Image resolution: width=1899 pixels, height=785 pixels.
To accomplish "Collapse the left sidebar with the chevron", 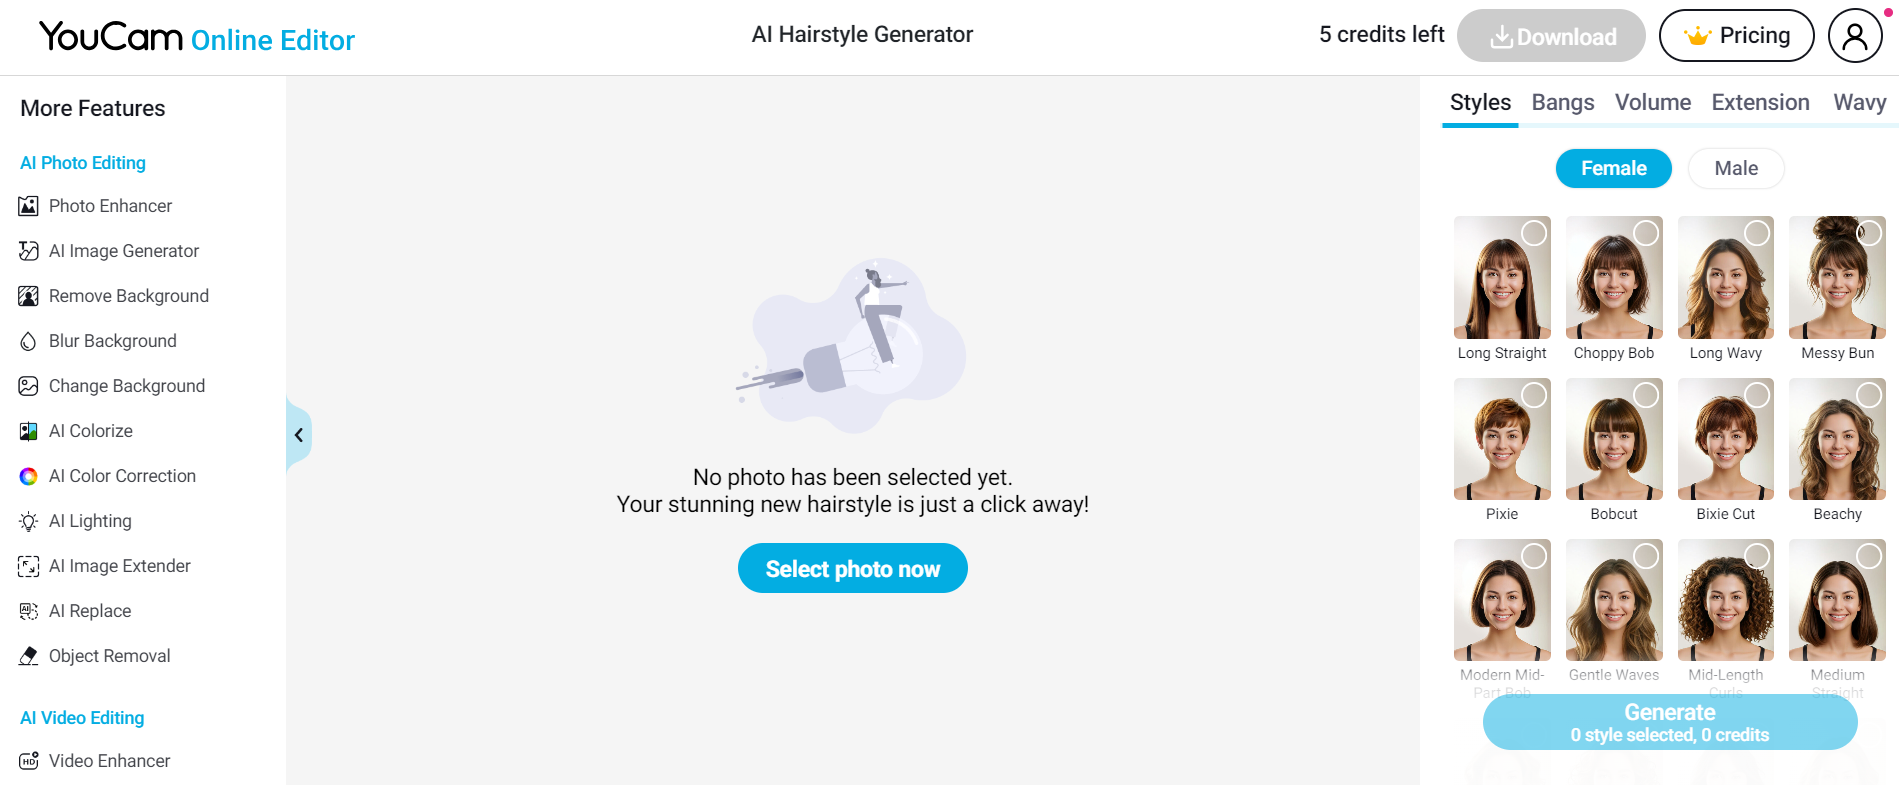I will [298, 435].
